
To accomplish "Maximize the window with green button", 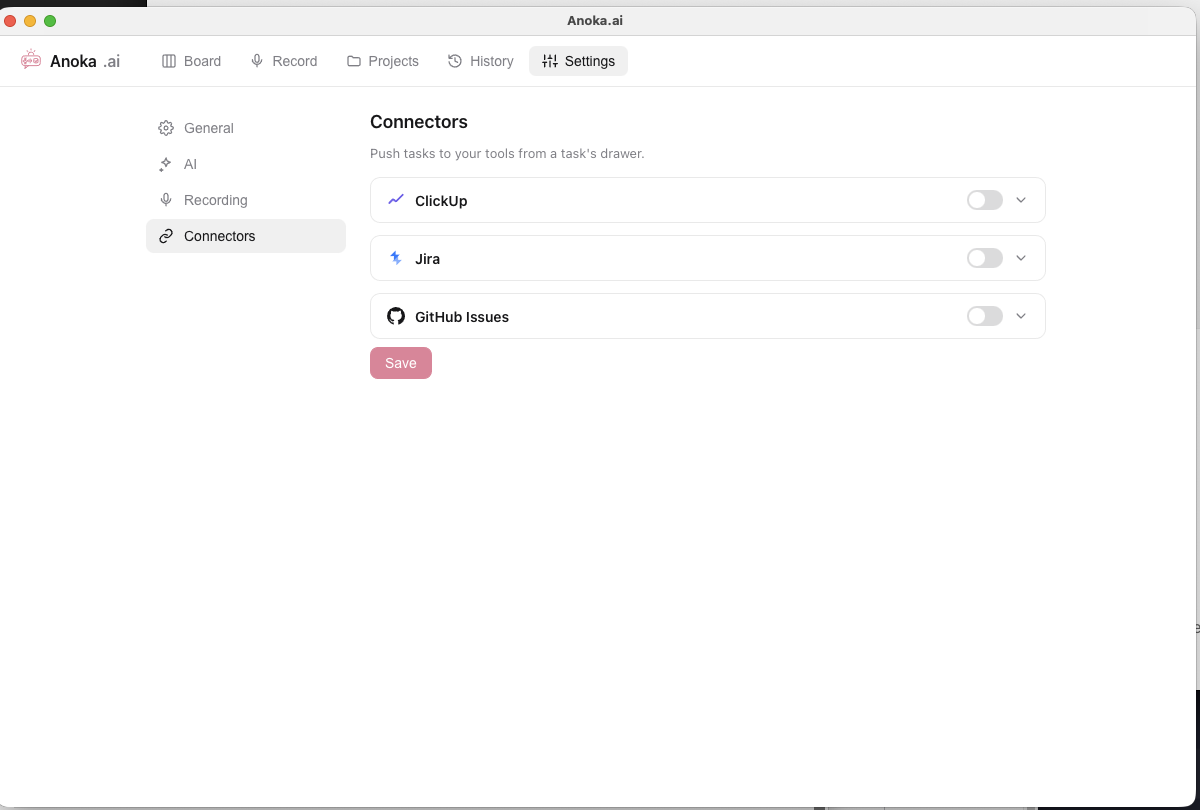I will tap(50, 21).
